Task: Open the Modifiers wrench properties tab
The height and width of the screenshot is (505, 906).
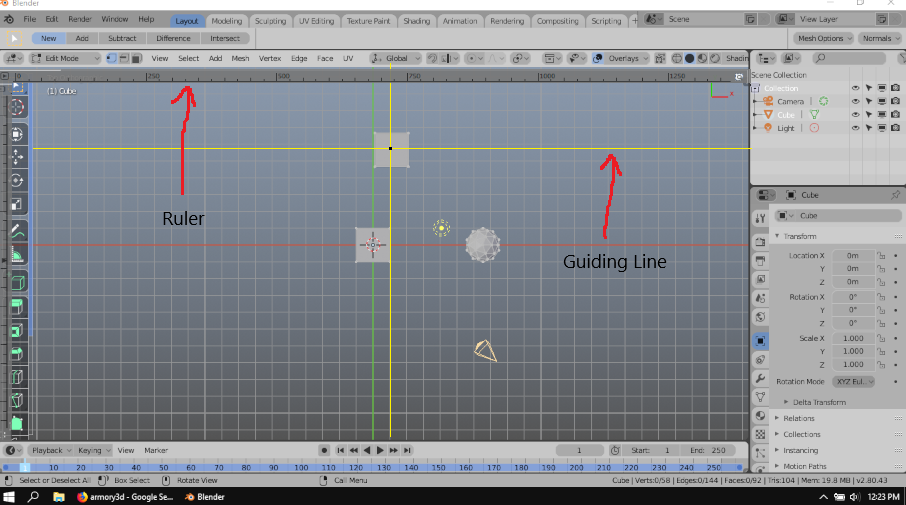Action: coord(760,378)
